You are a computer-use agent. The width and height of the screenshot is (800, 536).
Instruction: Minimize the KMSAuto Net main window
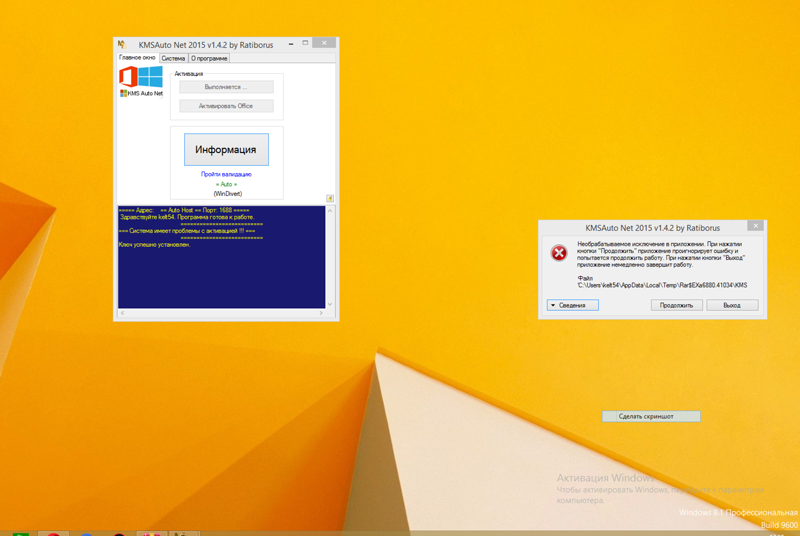pyautogui.click(x=291, y=44)
